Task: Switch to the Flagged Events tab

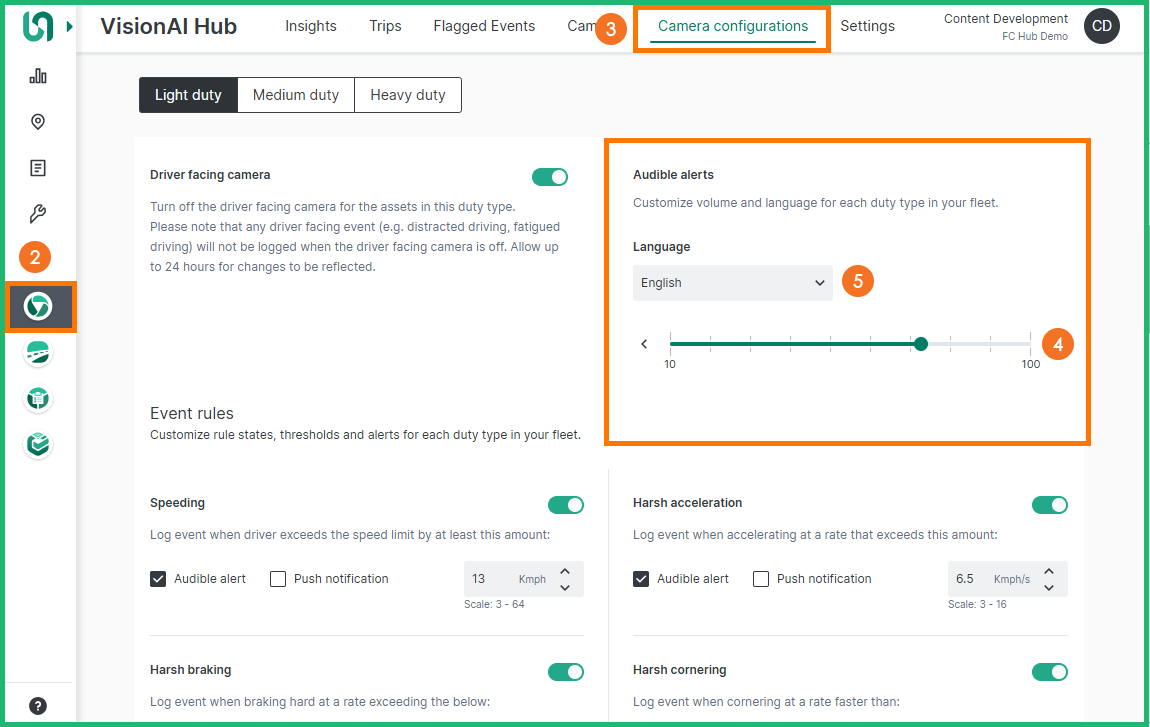Action: coord(484,27)
